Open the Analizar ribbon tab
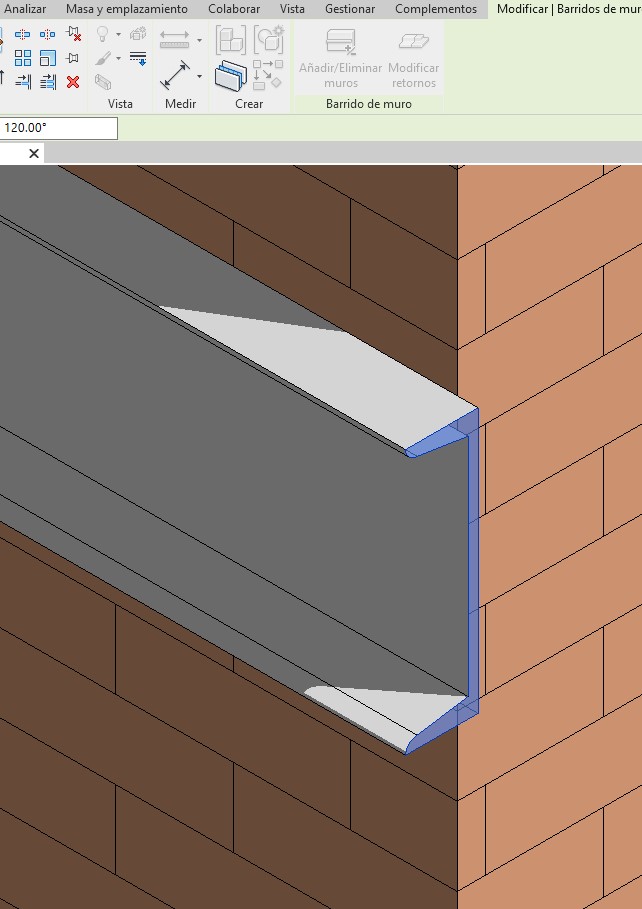The image size is (642, 909). click(x=24, y=9)
